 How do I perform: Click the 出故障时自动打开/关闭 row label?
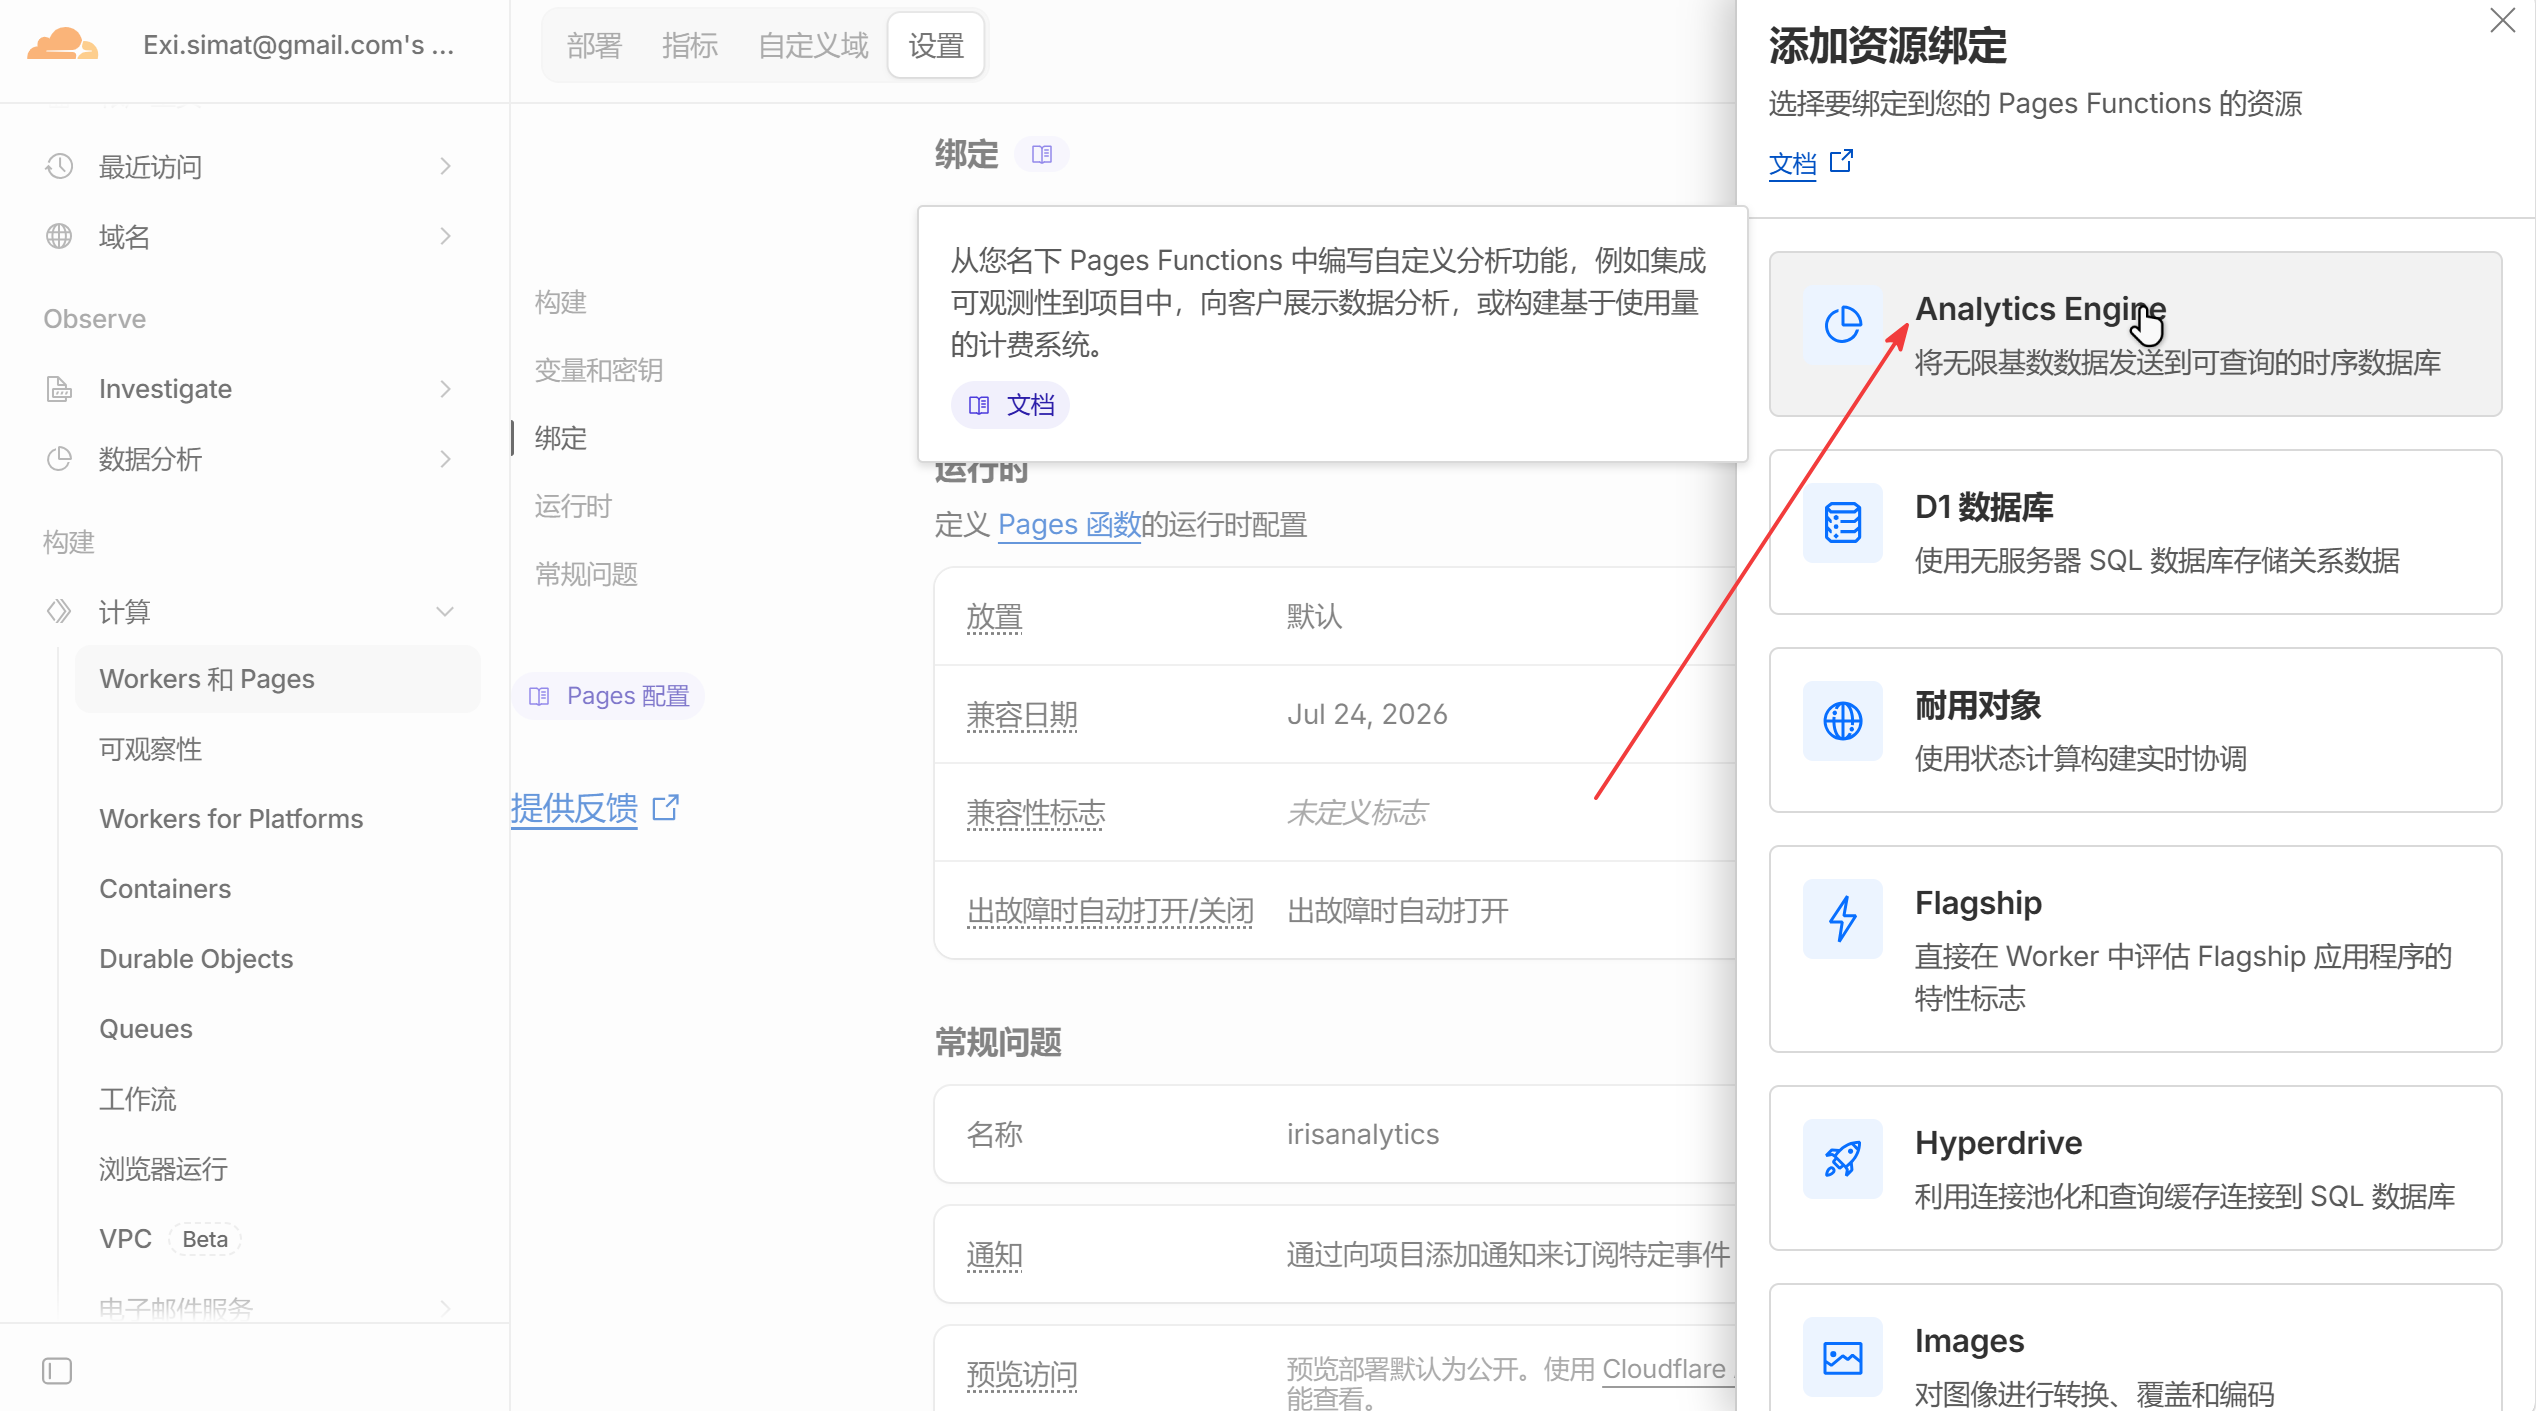1110,910
